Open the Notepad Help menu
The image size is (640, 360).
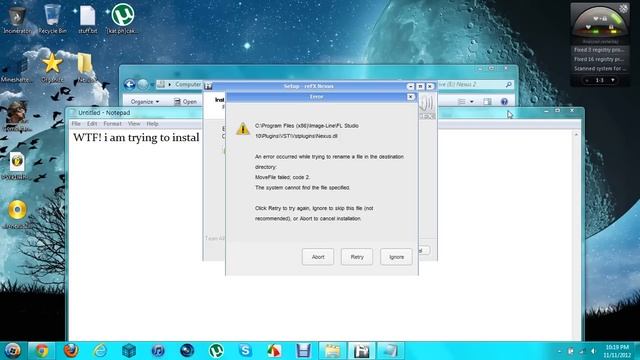click(x=152, y=124)
